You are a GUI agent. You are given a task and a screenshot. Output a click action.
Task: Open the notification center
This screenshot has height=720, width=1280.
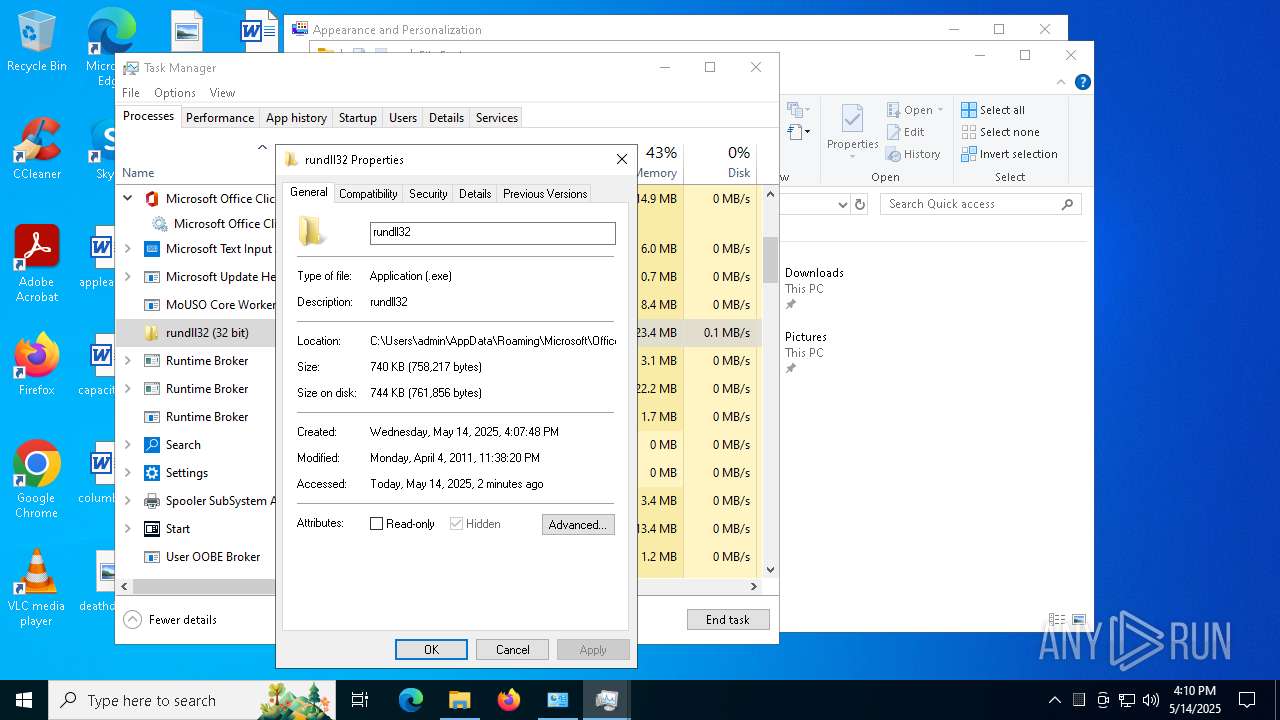pos(1247,700)
